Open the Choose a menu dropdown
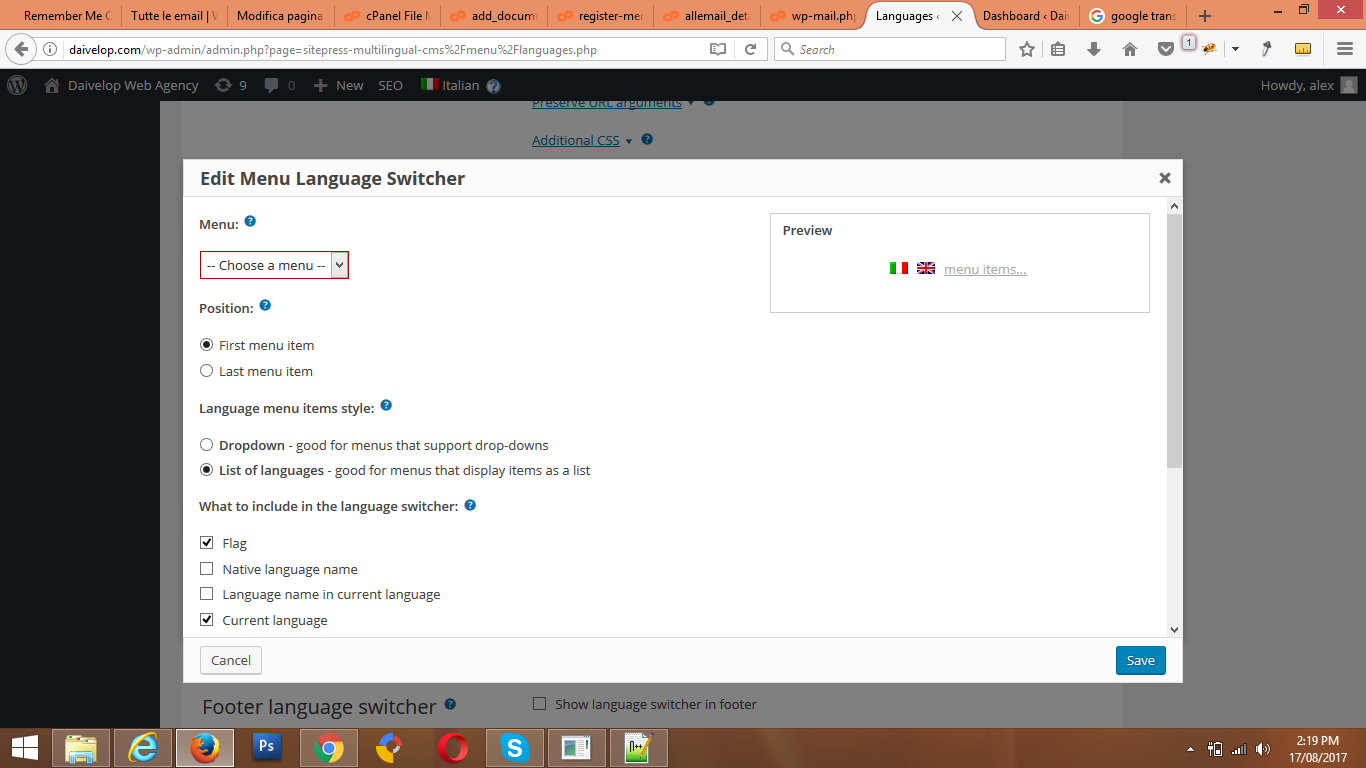 coord(274,265)
